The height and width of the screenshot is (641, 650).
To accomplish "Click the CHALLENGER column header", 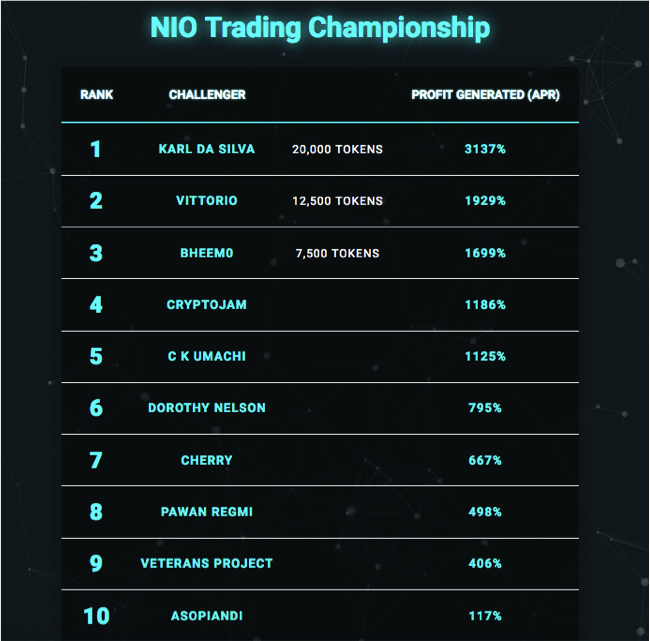I will point(207,95).
